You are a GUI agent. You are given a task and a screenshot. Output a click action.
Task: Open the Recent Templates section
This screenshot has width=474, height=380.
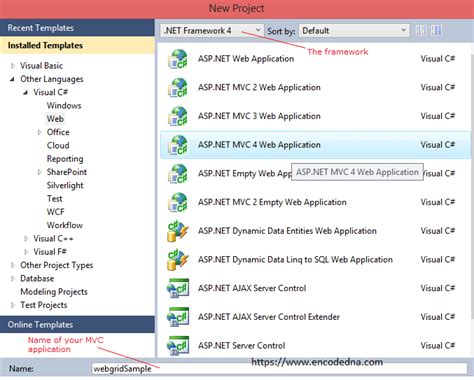(77, 28)
